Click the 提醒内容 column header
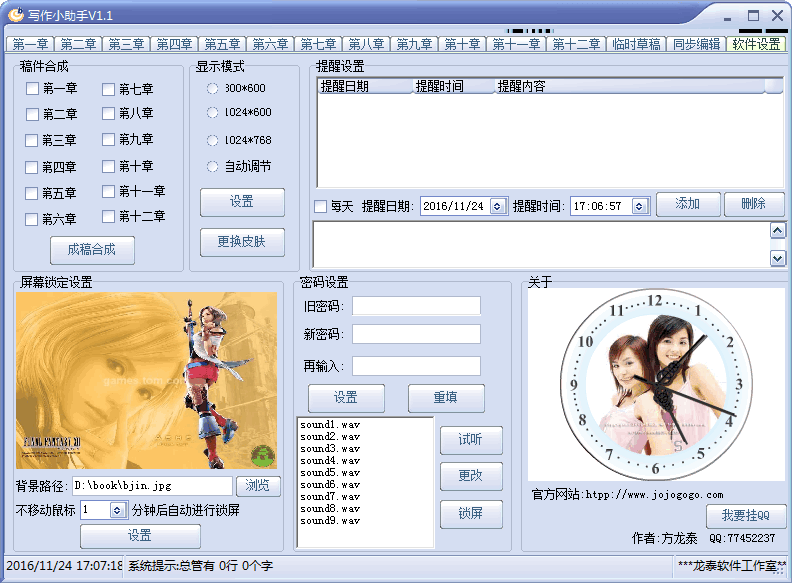Screen dimensions: 792x583 [x=629, y=86]
